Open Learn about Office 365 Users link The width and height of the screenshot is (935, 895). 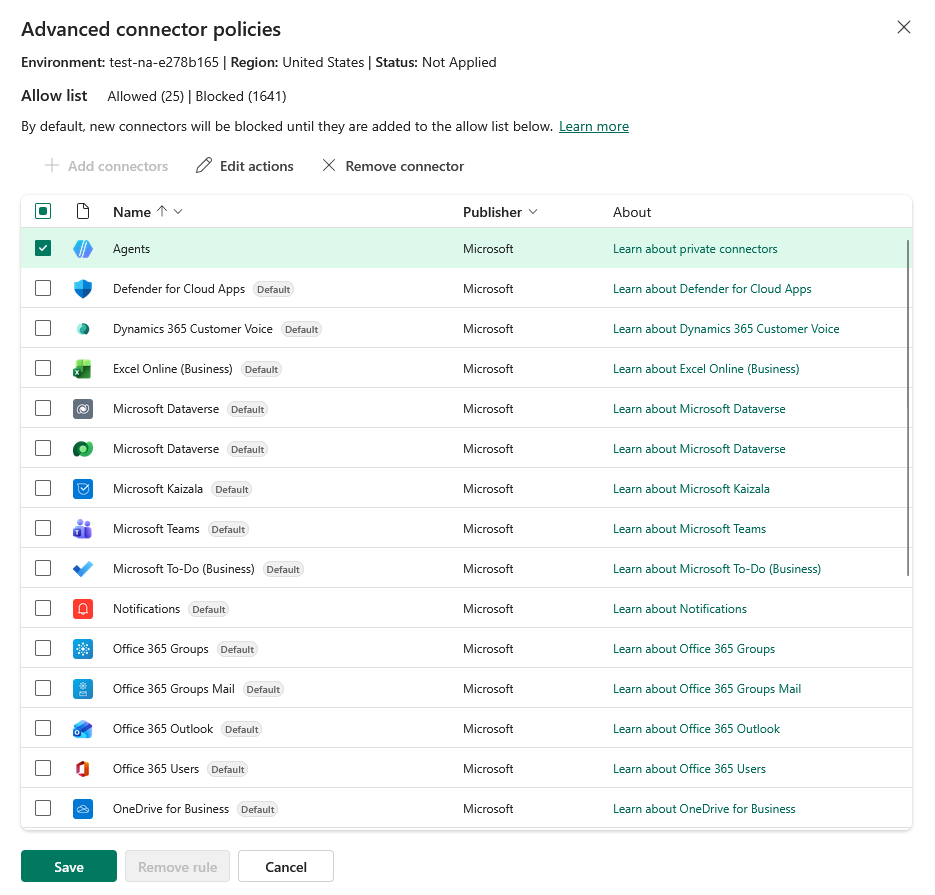689,769
